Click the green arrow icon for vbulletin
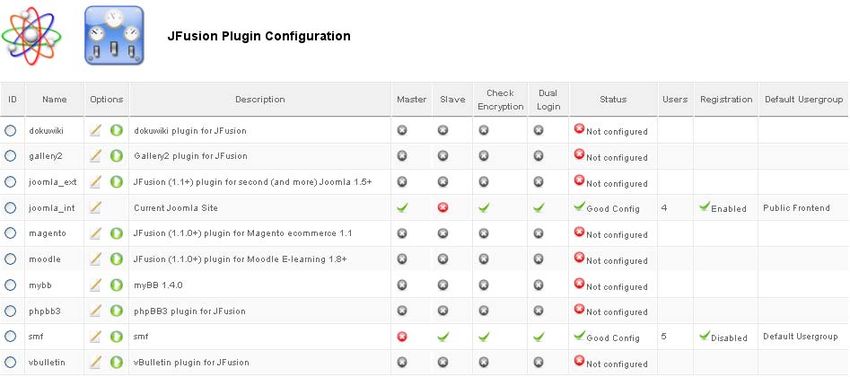 [116, 362]
